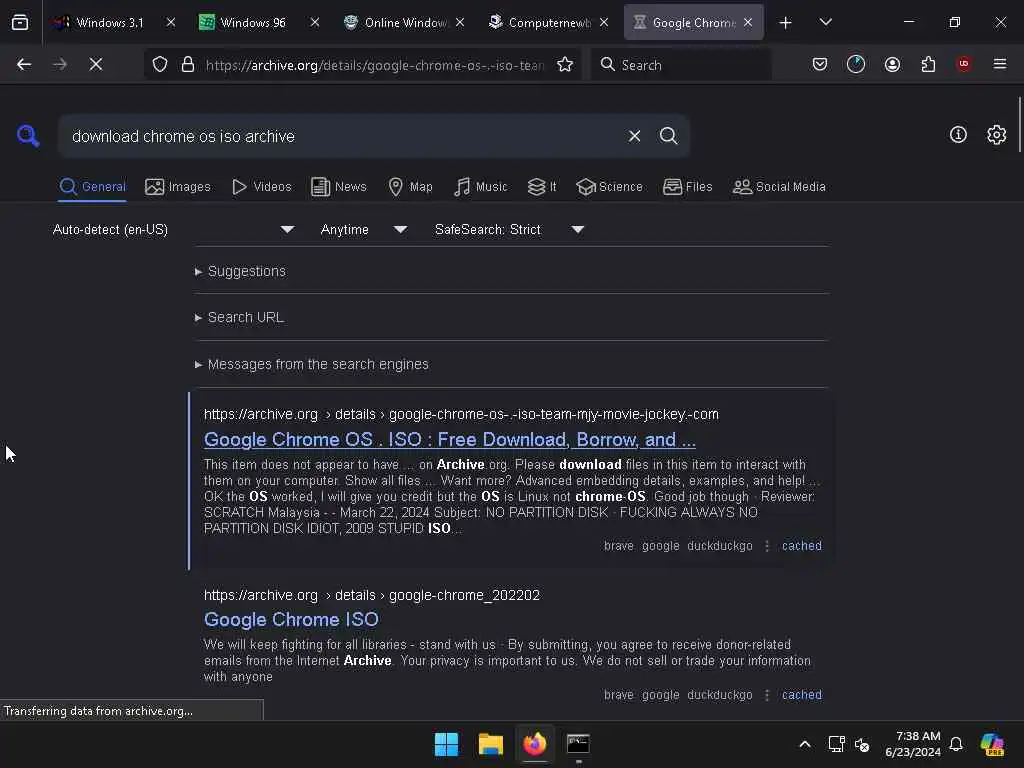1024x768 pixels.
Task: Open cached version of first result
Action: coord(801,546)
